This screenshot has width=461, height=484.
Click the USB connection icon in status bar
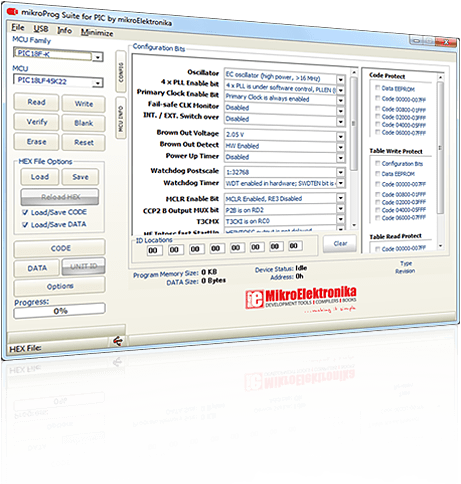click(x=118, y=341)
